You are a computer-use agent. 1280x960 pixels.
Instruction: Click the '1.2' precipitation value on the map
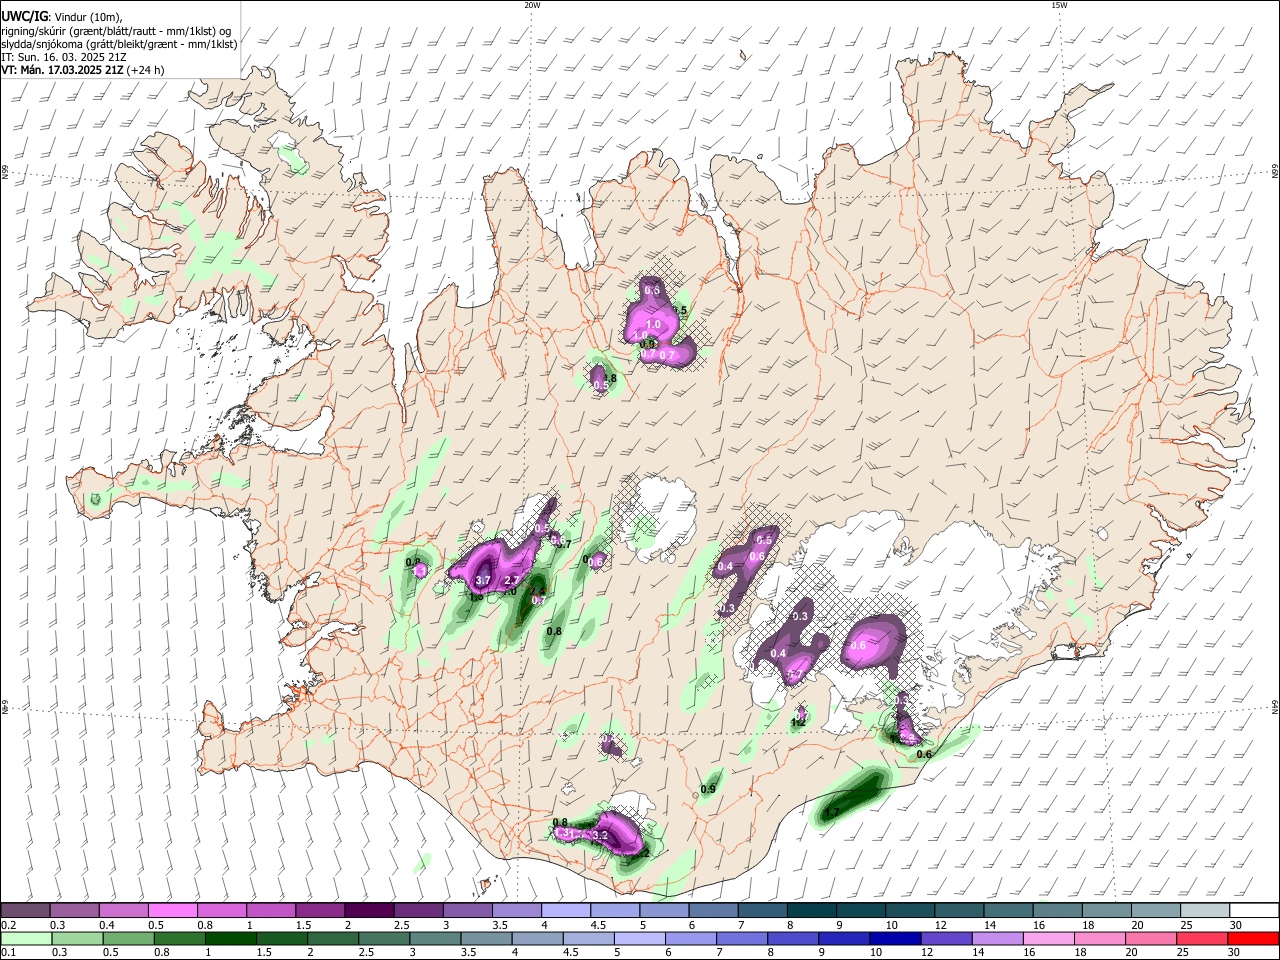pos(798,722)
